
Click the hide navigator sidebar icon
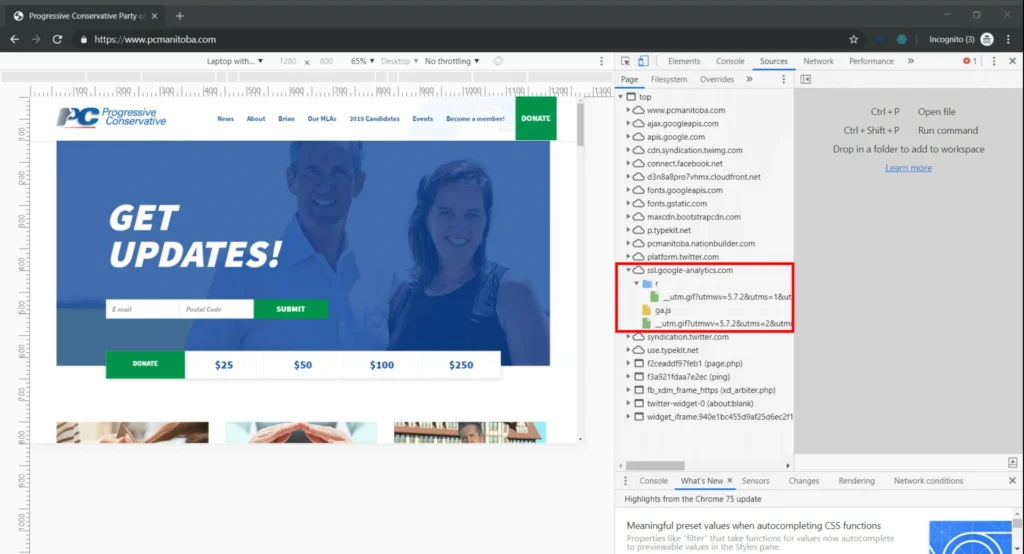point(806,79)
